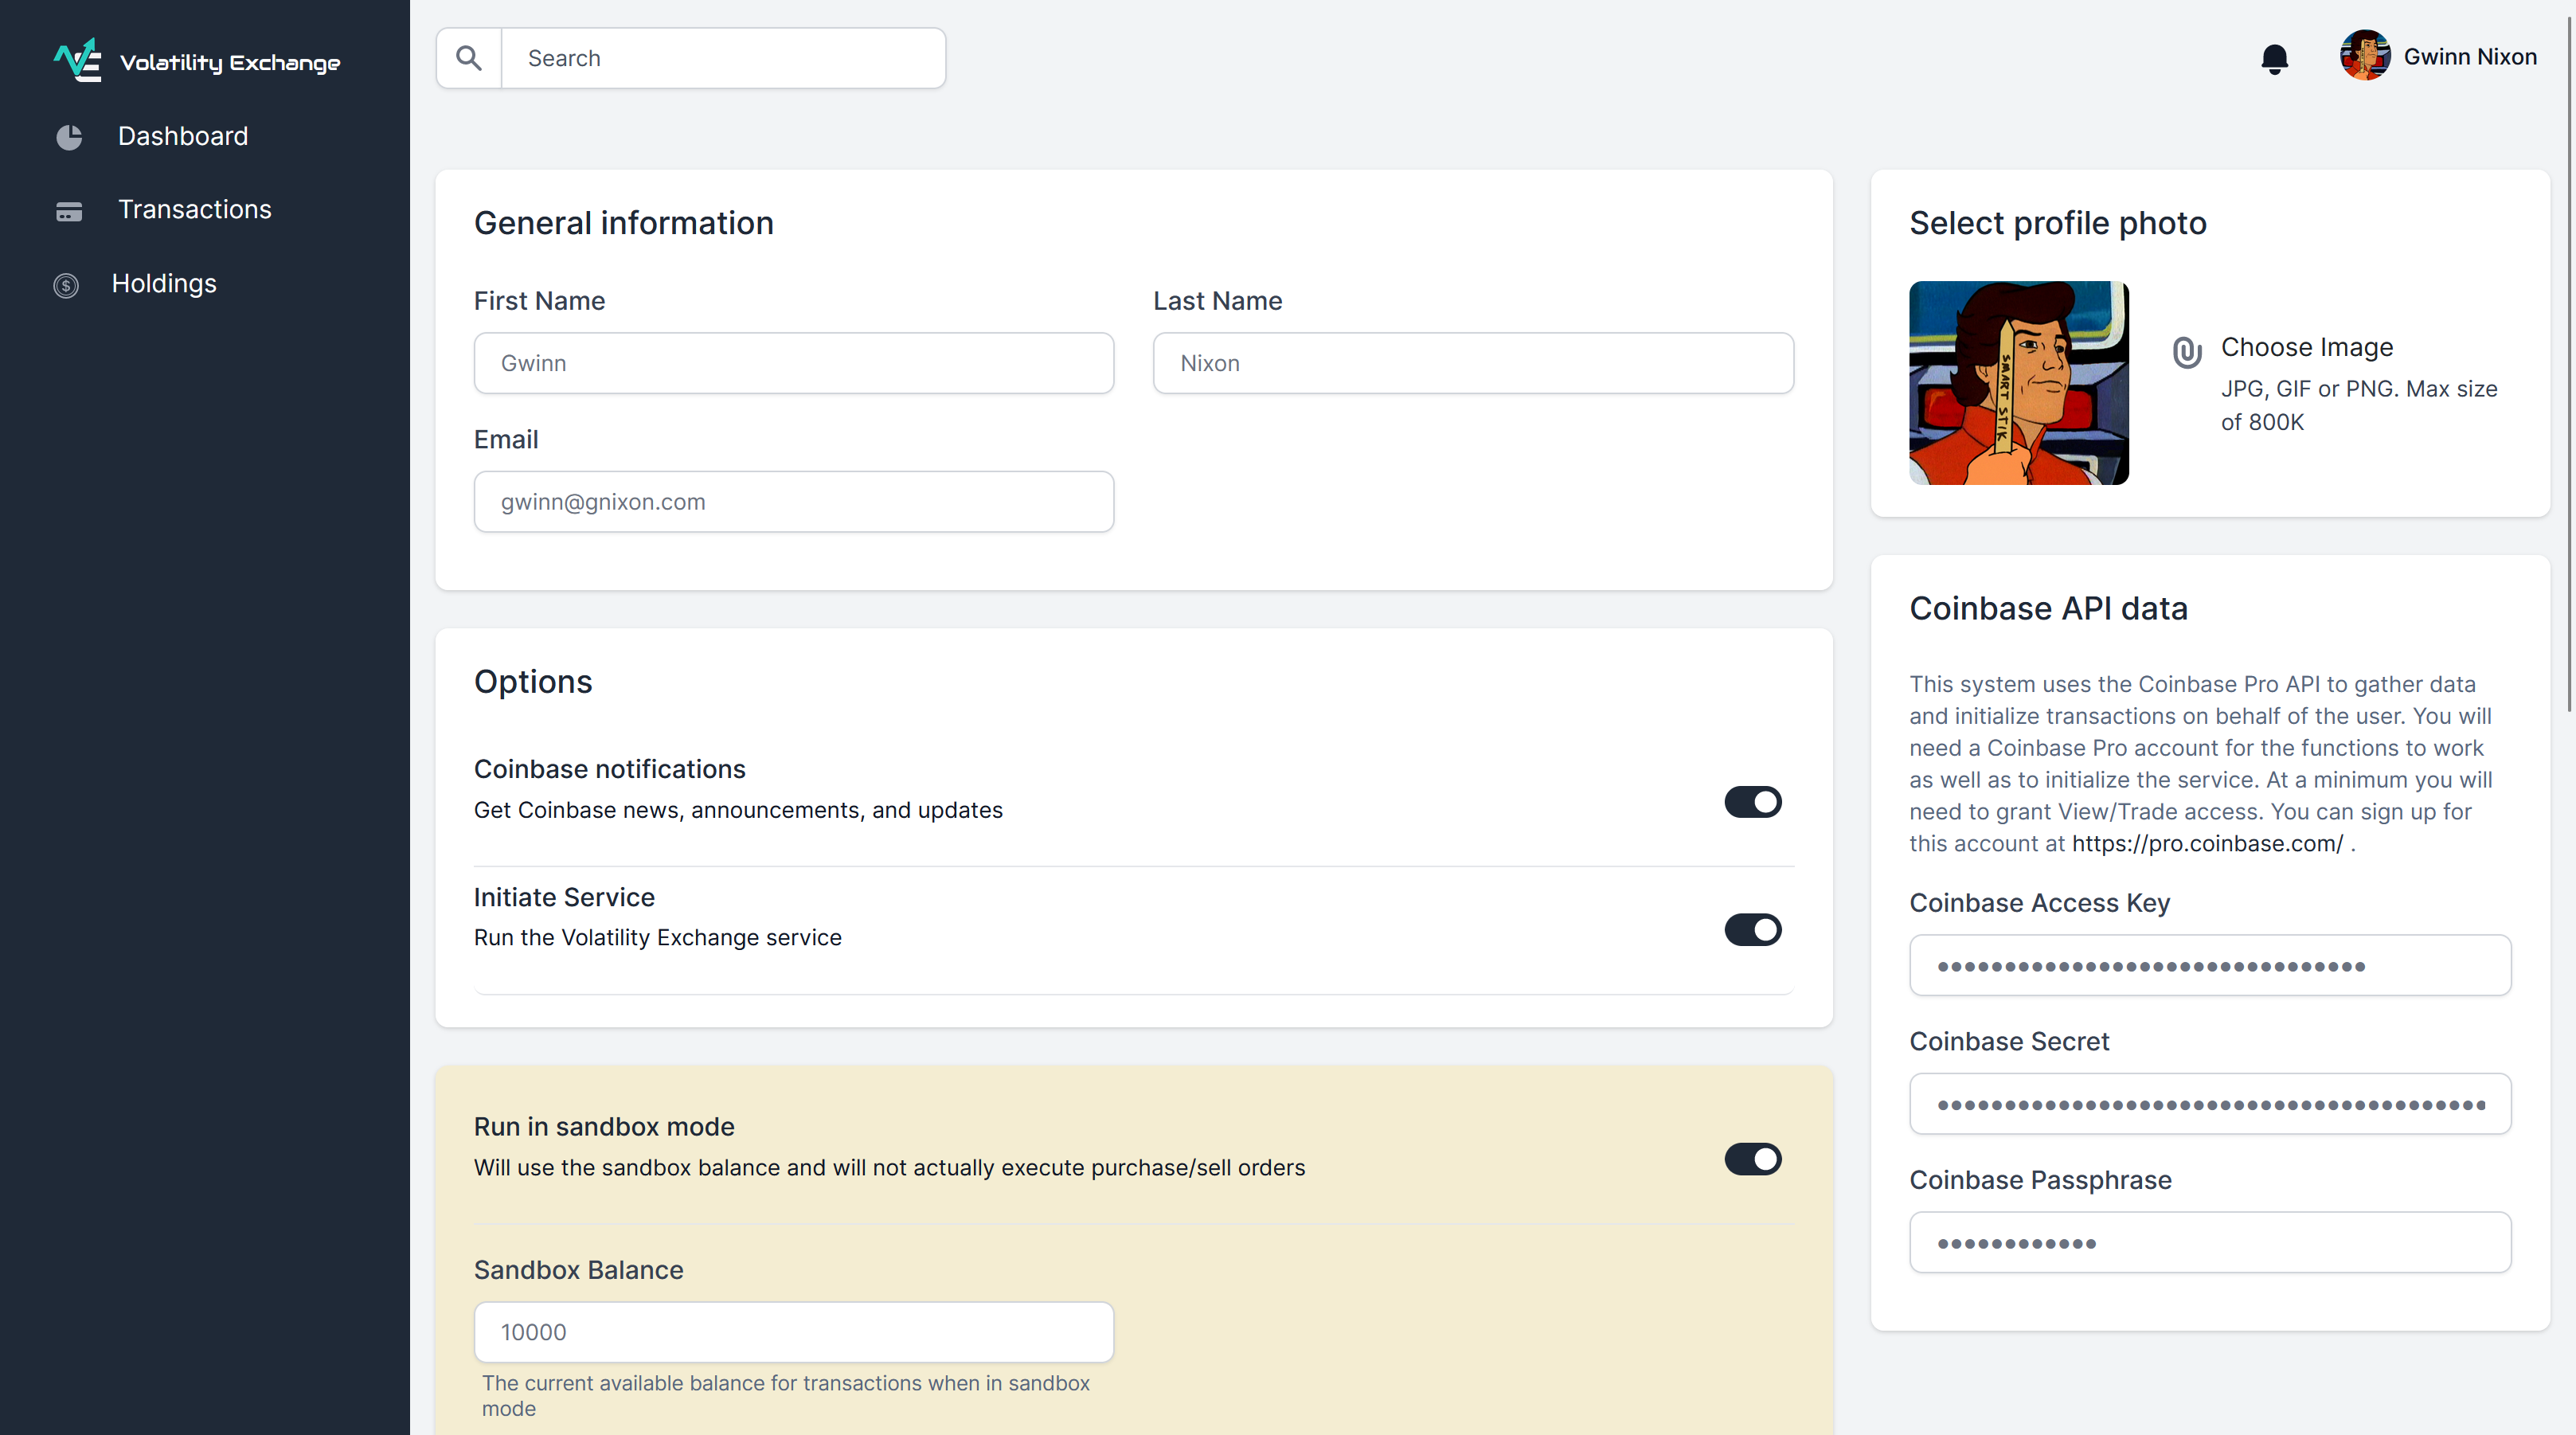Click the 'Options' heading
This screenshot has width=2576, height=1435.
532,682
